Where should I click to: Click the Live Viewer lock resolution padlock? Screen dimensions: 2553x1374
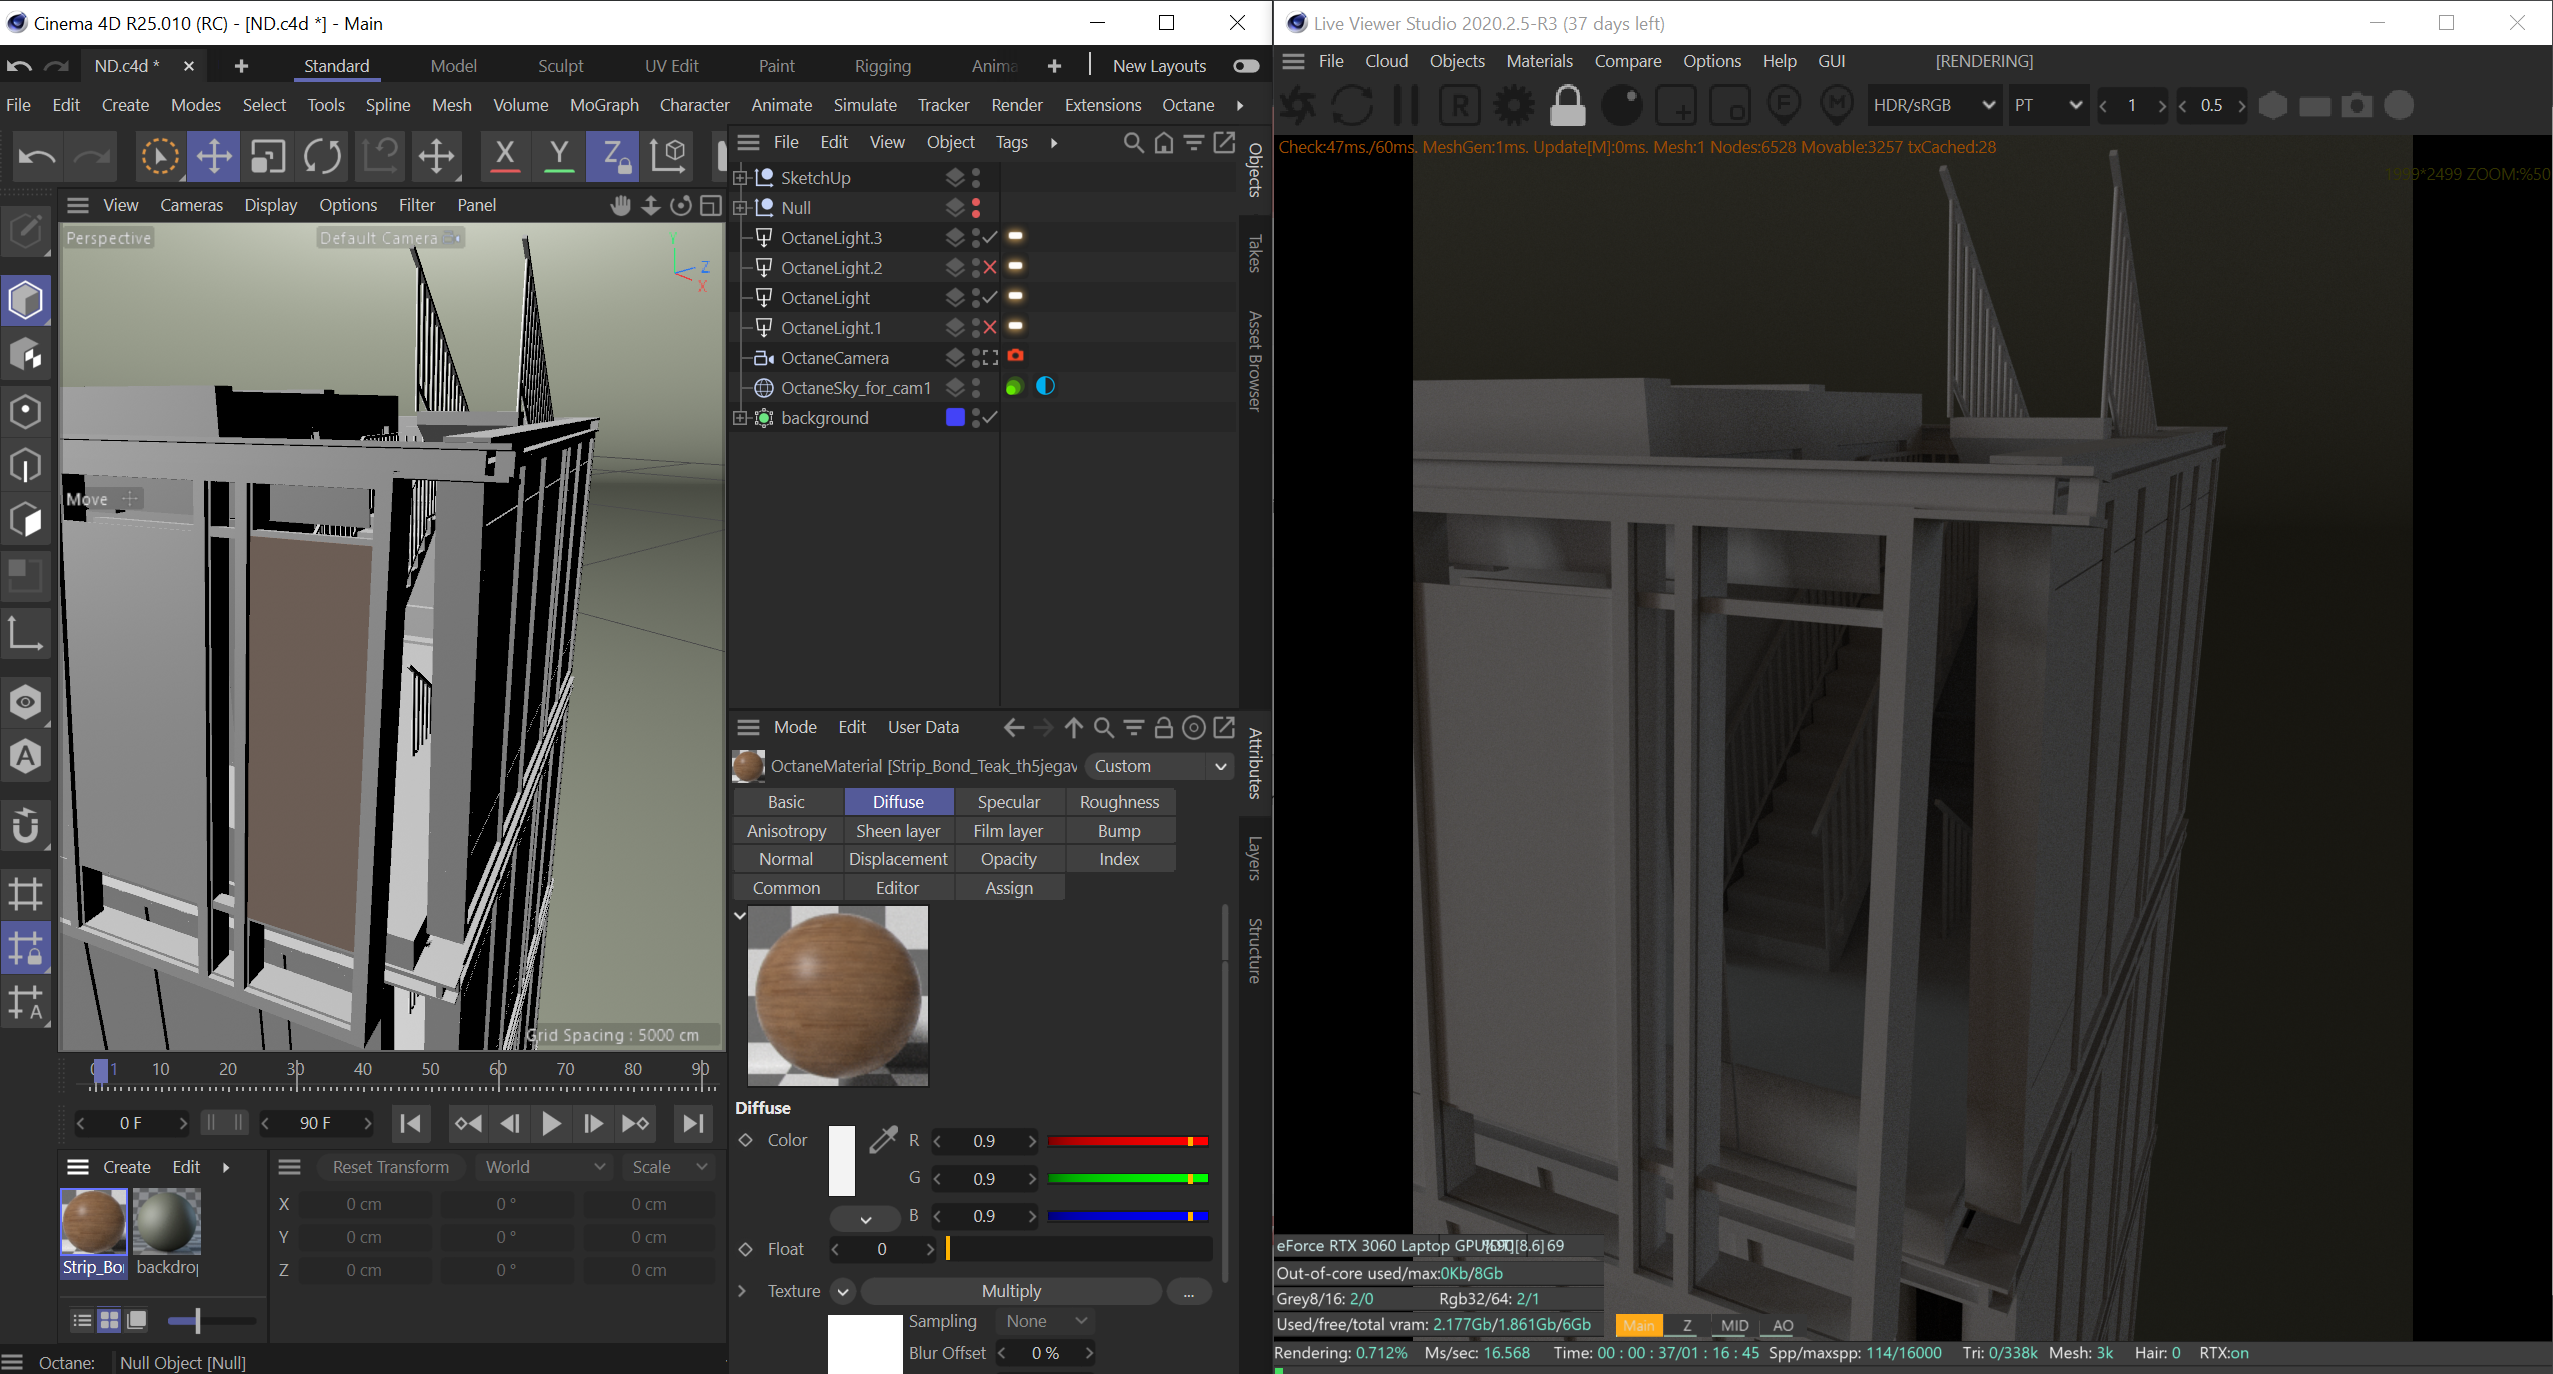coord(1567,105)
